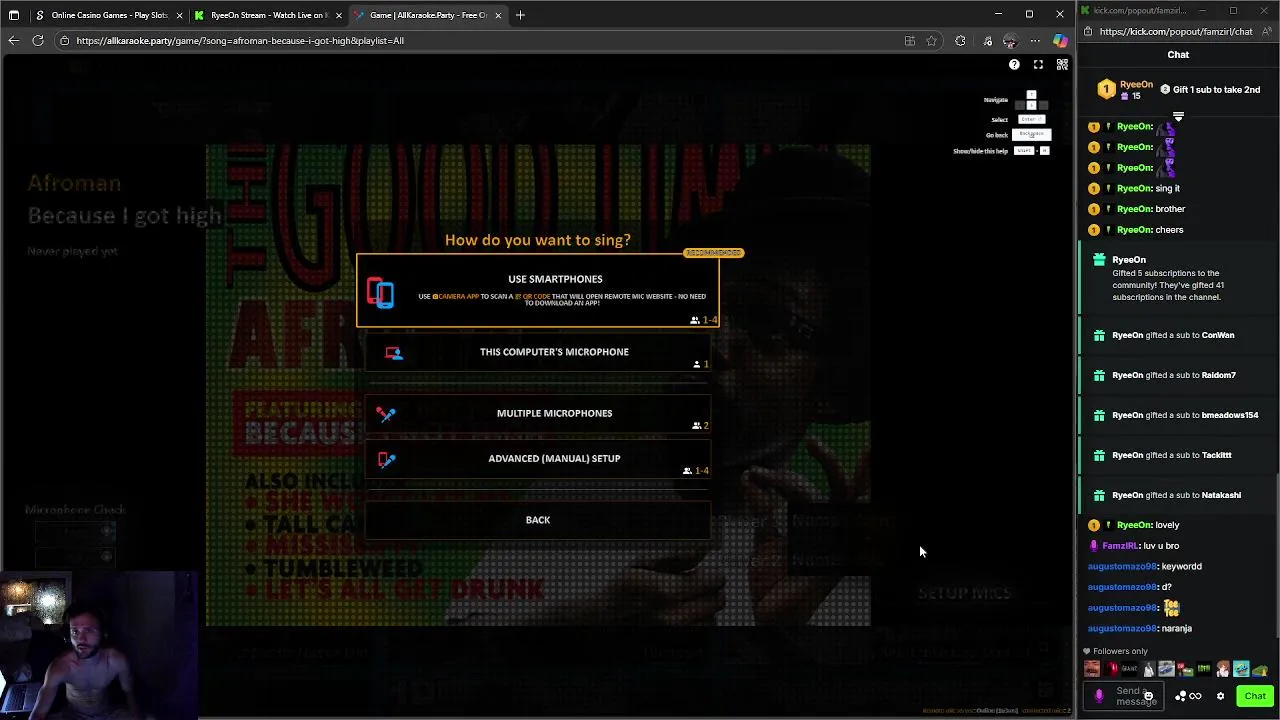This screenshot has width=1280, height=720.
Task: Click gifted recipient name Natakashi
Action: pyautogui.click(x=1221, y=495)
